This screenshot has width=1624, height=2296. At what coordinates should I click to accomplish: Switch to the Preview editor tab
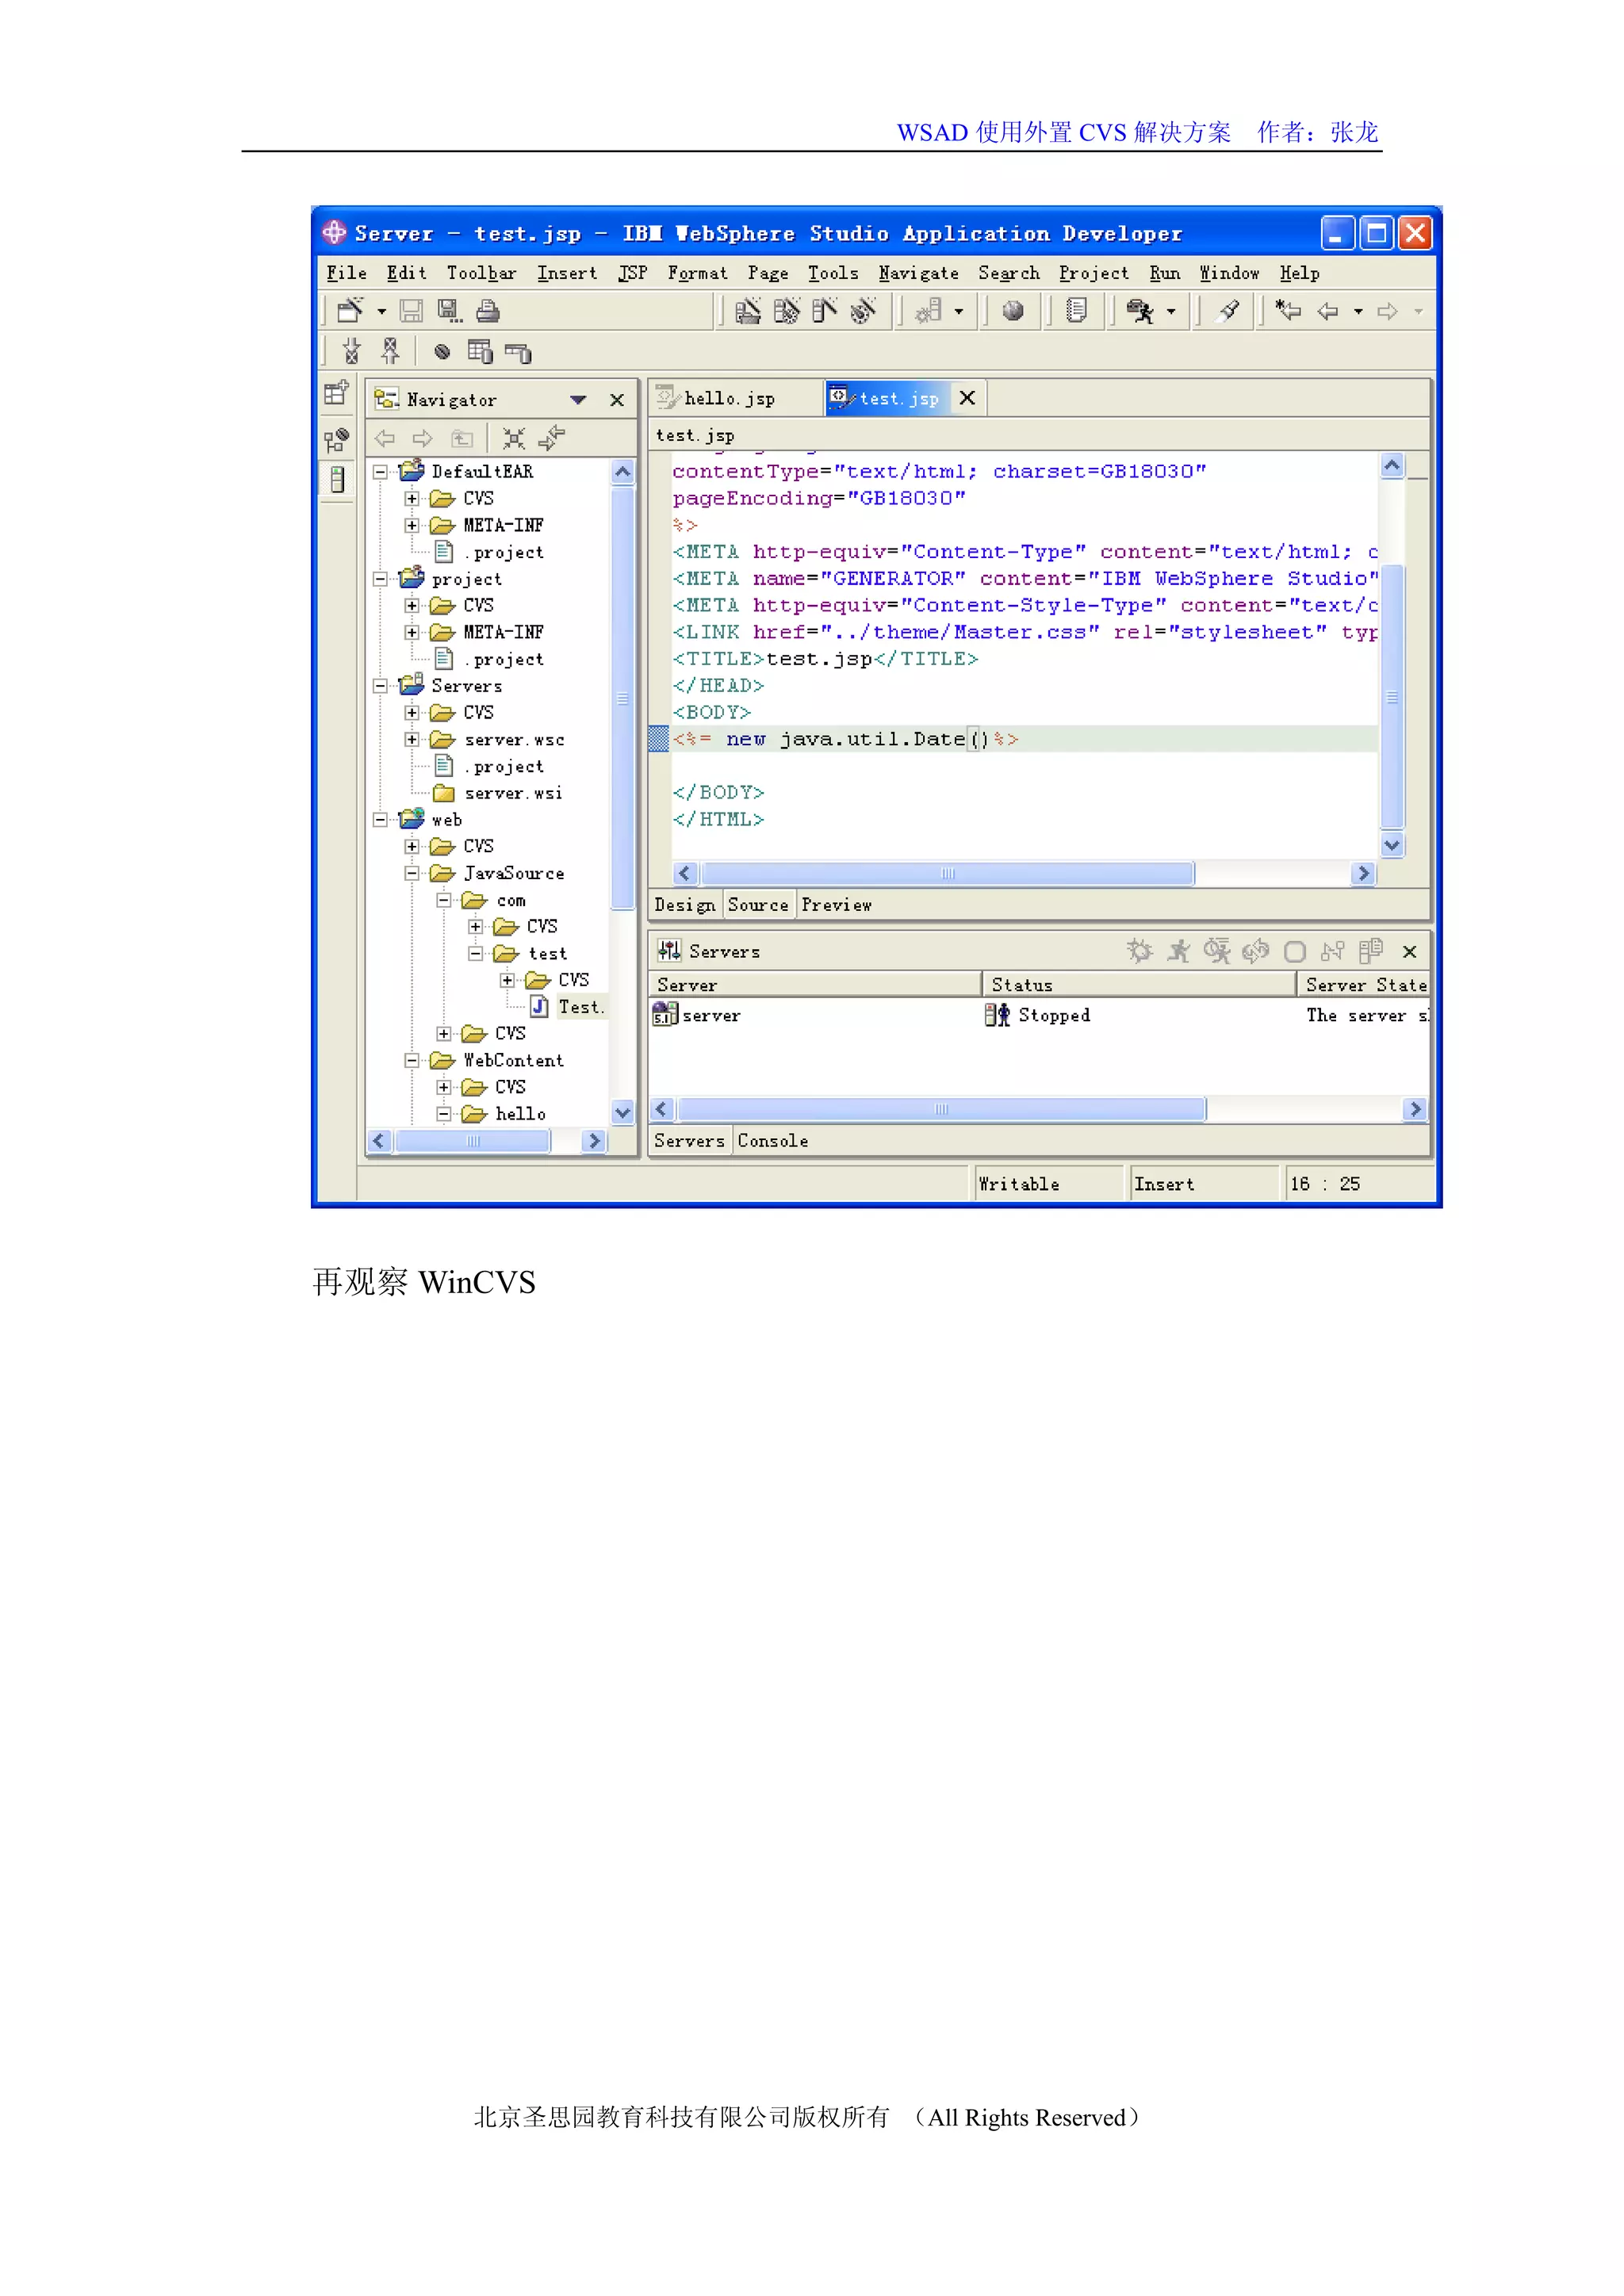pos(836,905)
